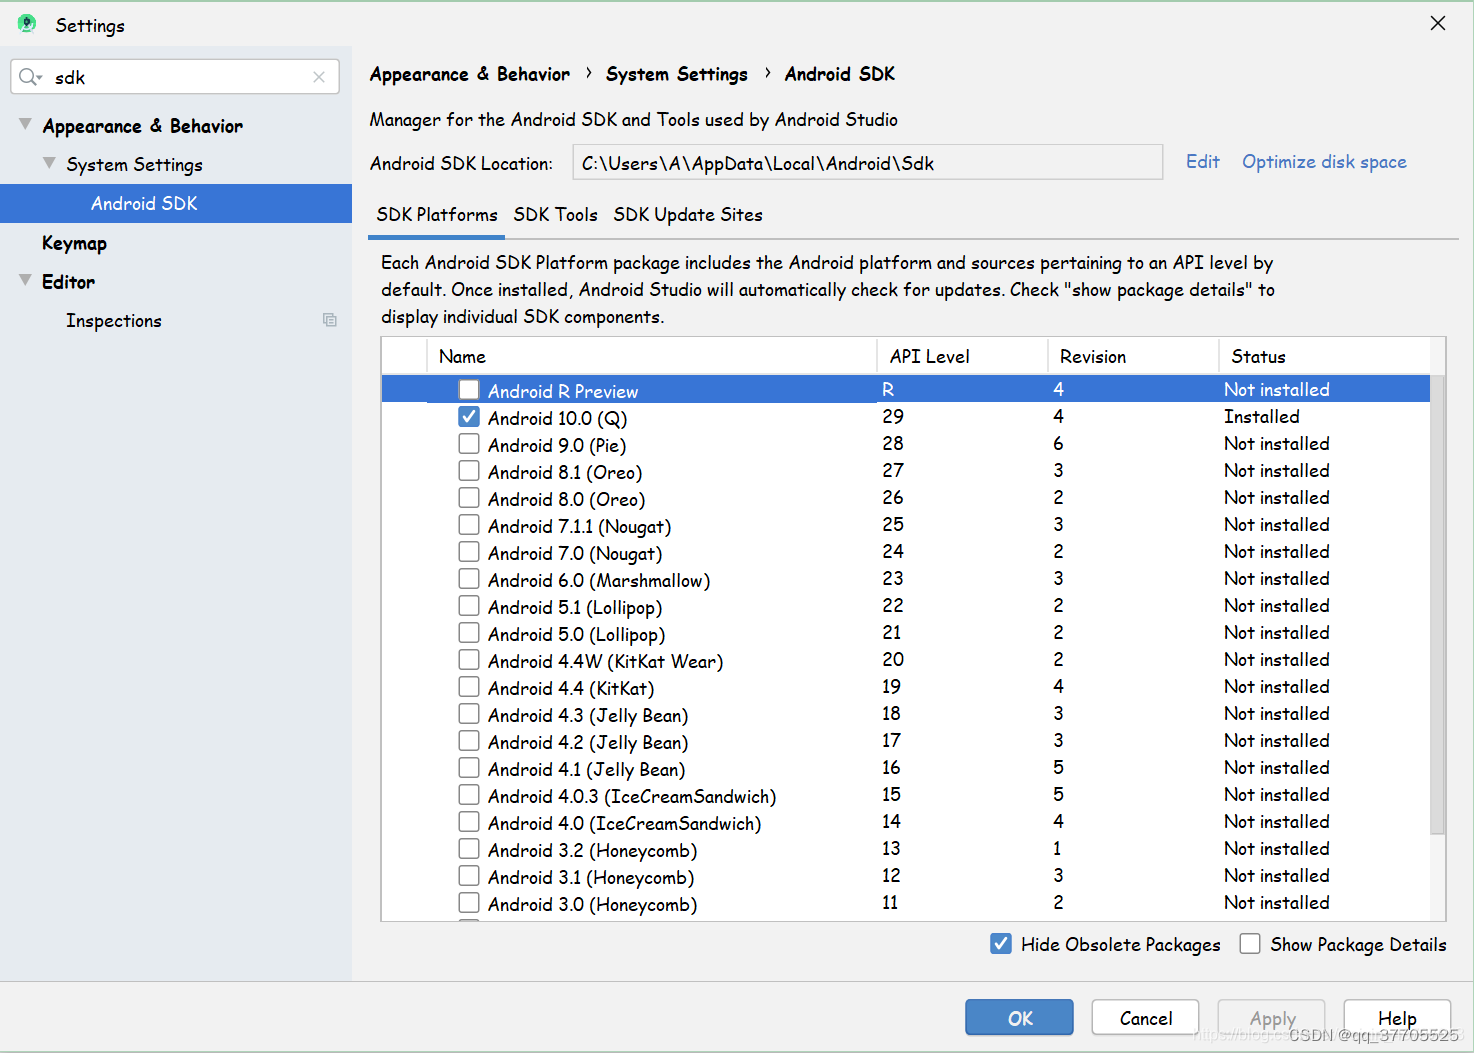This screenshot has width=1474, height=1053.
Task: Enable Show Package Details
Action: [x=1250, y=943]
